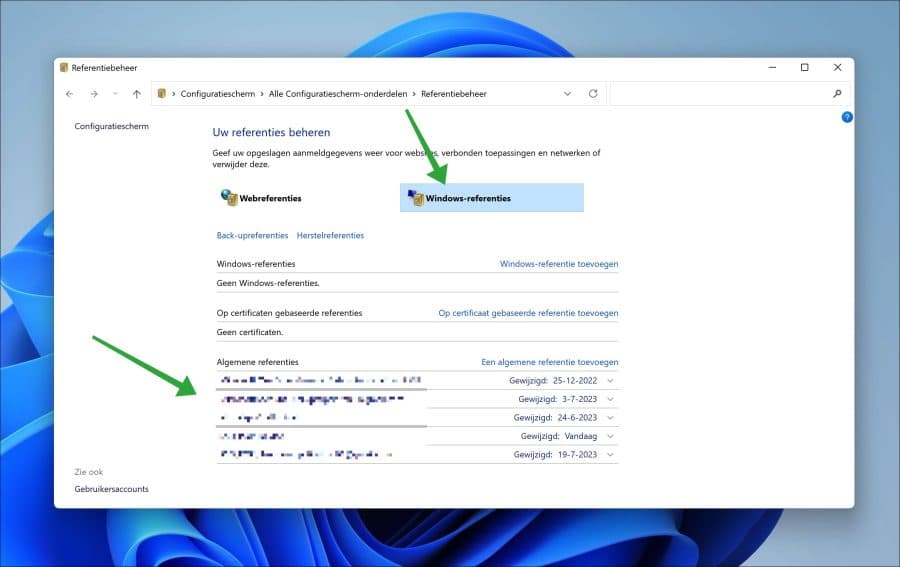Expand credential modified Vandaag
Screen dimensions: 900x567
(x=610, y=436)
